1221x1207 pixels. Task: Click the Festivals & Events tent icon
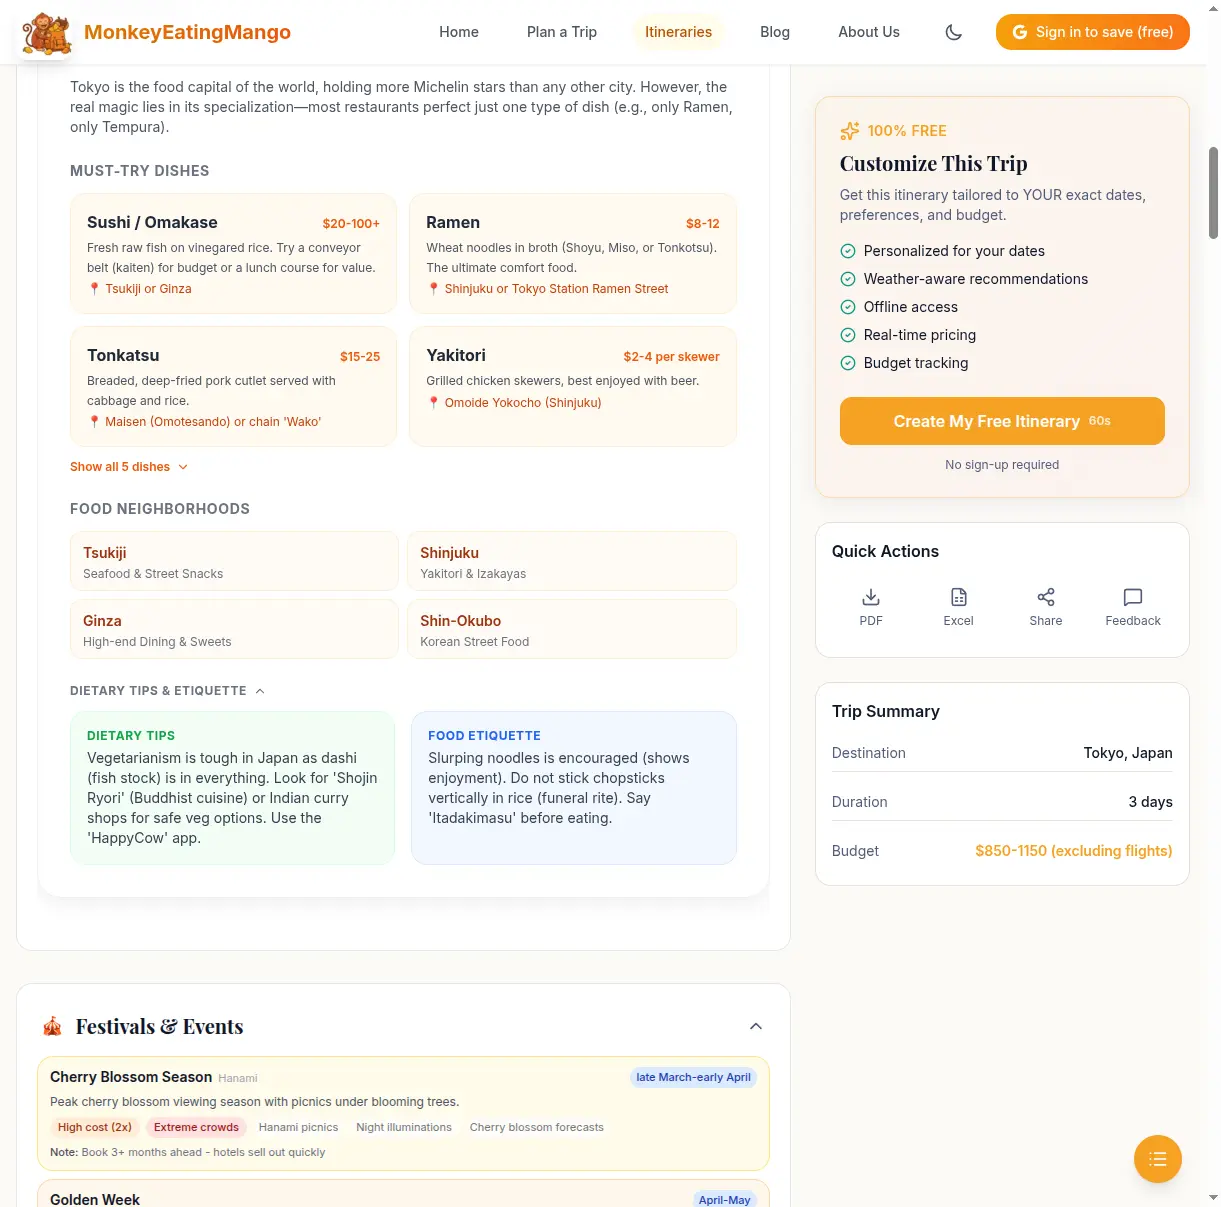pyautogui.click(x=53, y=1027)
